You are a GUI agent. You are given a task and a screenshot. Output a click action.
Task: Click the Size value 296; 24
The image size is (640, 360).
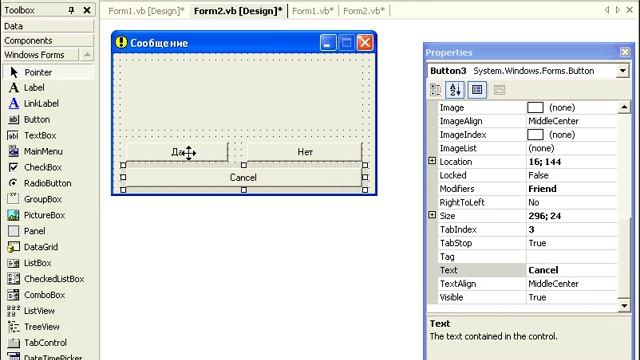point(571,216)
